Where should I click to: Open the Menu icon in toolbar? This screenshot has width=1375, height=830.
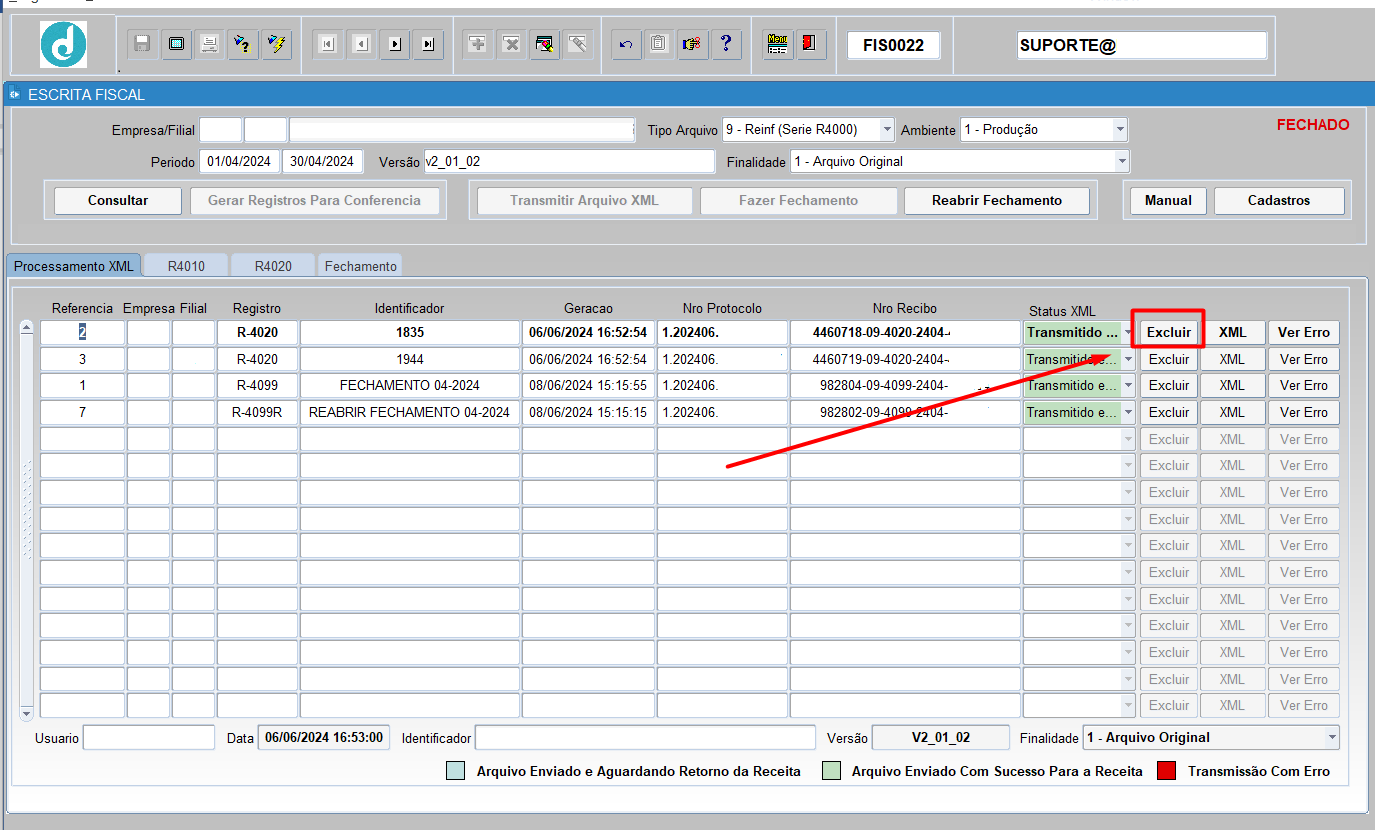(778, 44)
